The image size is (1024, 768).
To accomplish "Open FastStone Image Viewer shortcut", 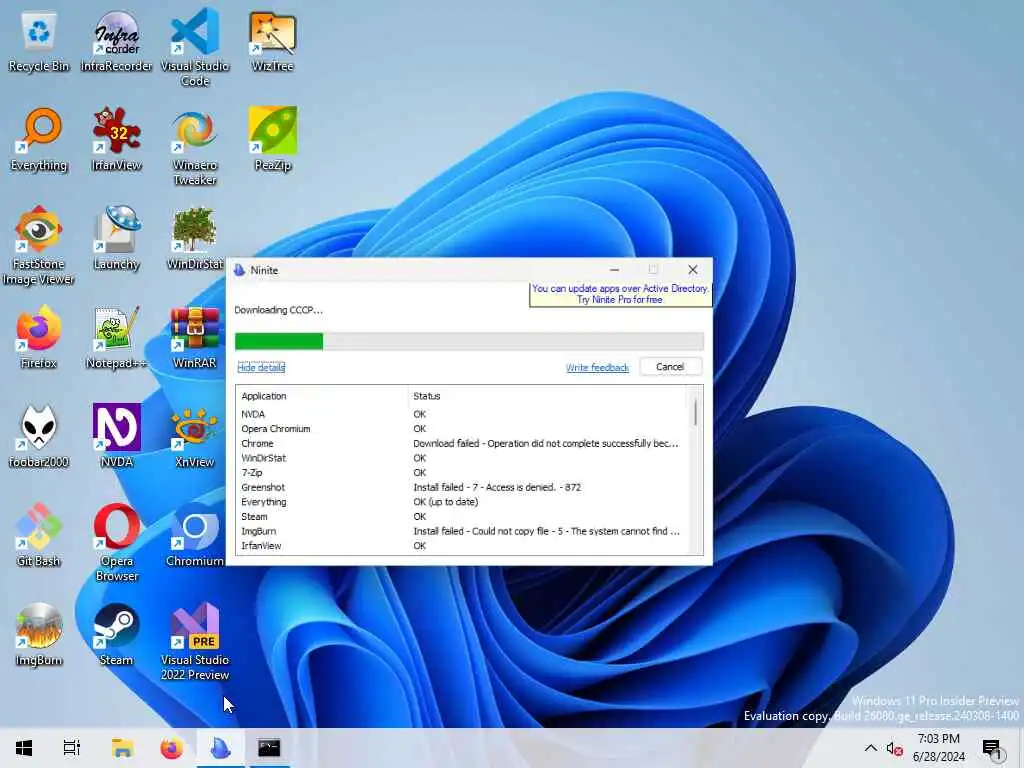I will tap(39, 246).
